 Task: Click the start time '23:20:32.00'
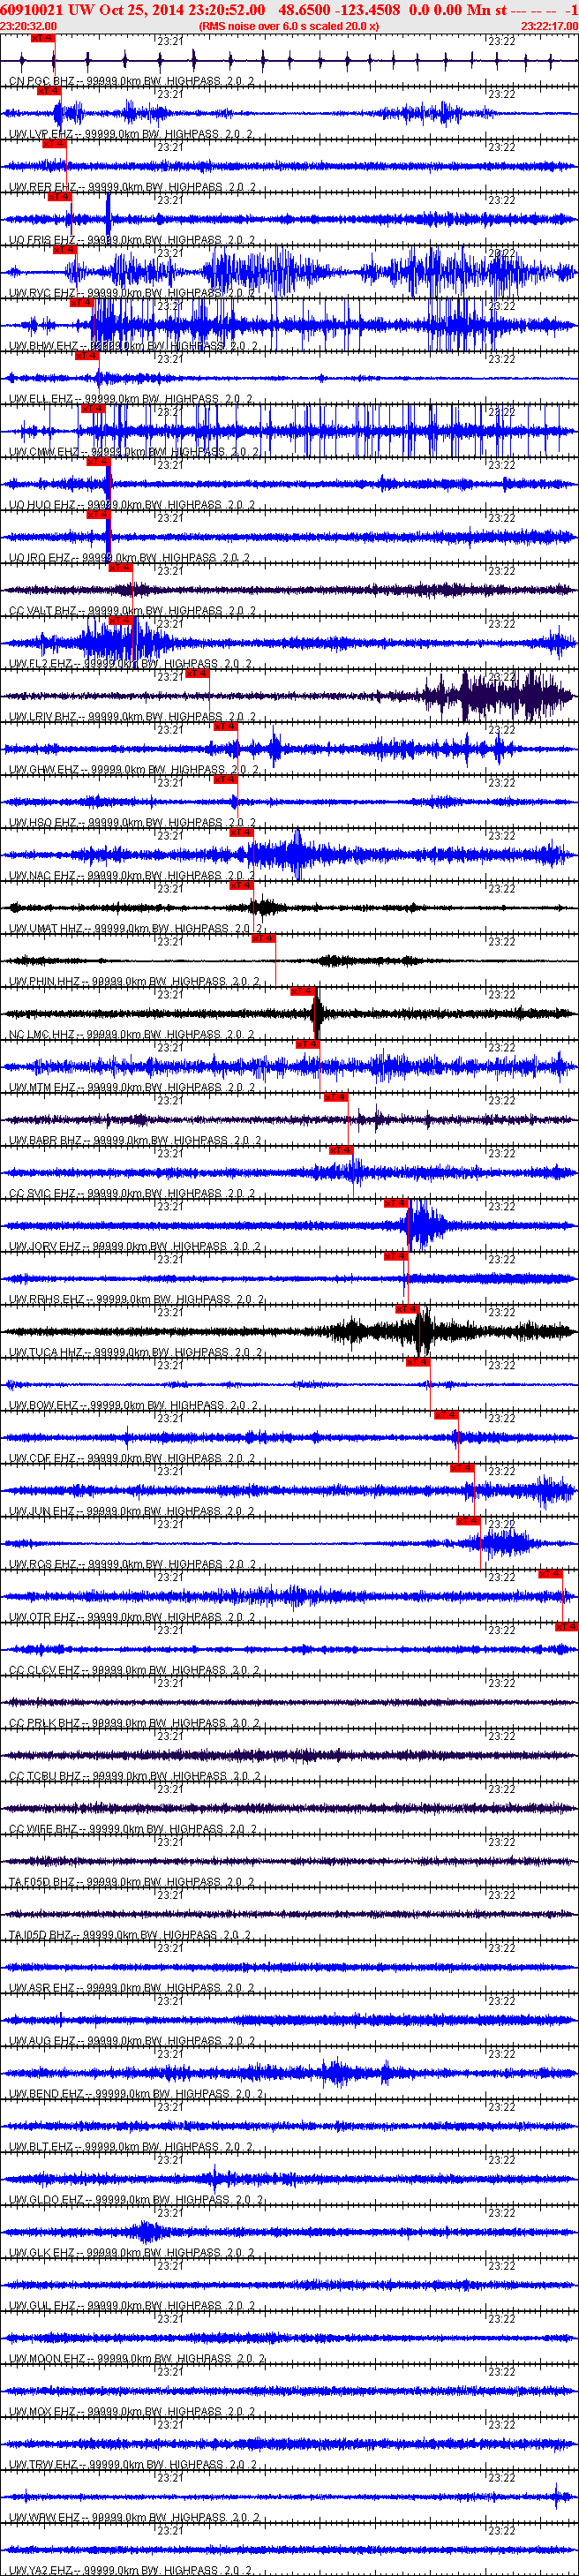pyautogui.click(x=29, y=26)
